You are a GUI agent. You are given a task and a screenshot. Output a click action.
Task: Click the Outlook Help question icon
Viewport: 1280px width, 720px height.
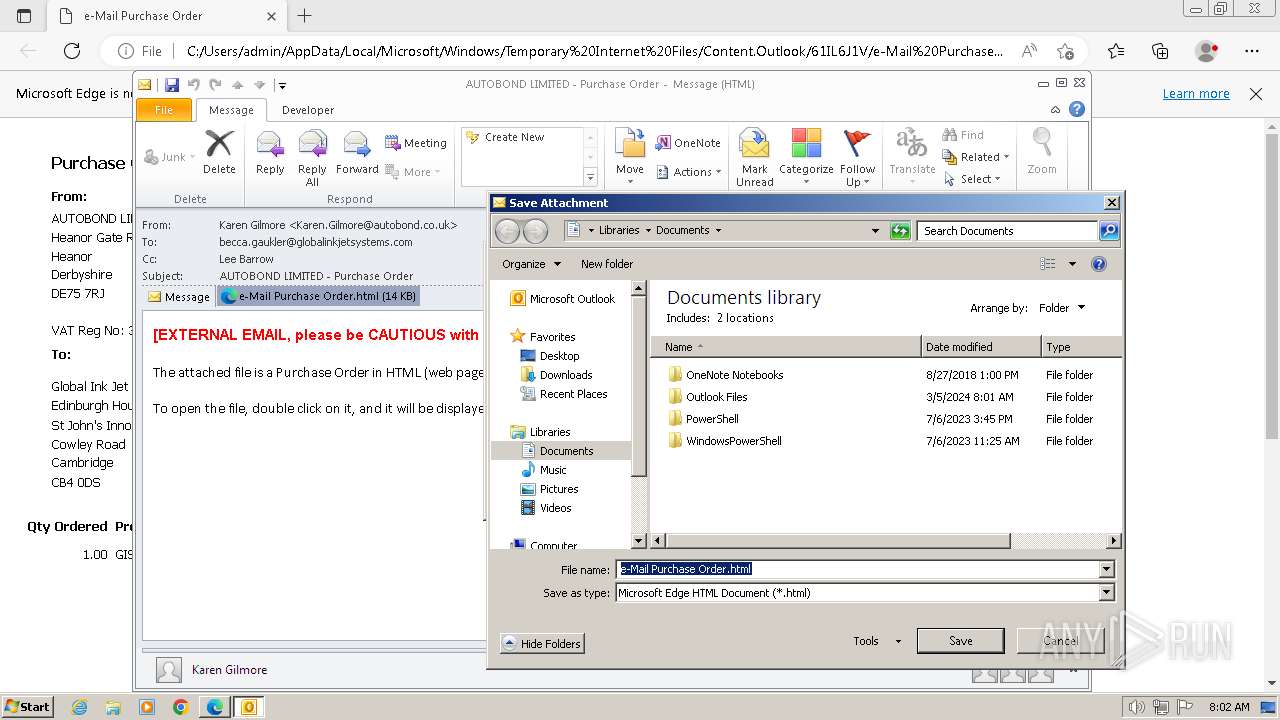click(x=1077, y=110)
